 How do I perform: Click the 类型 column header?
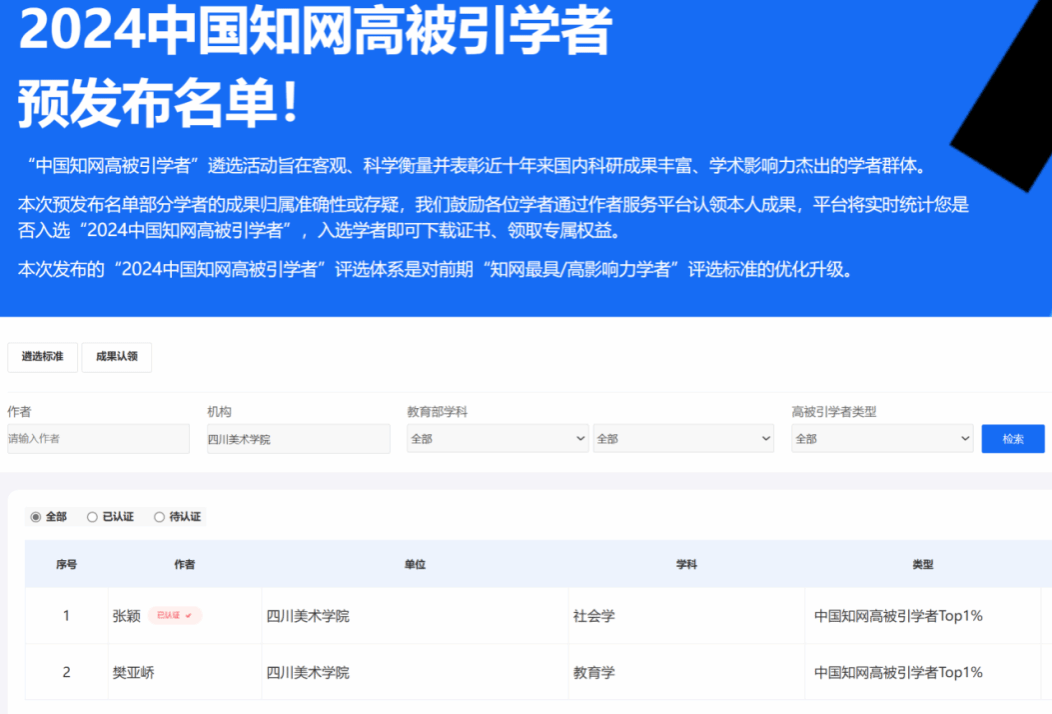[x=922, y=565]
